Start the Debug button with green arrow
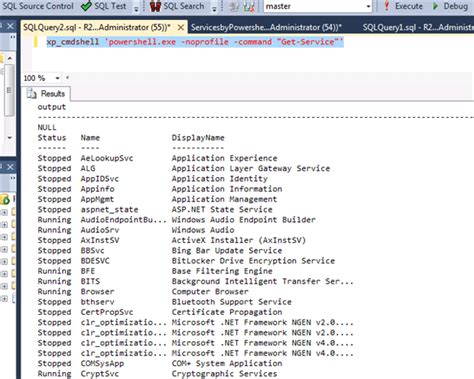 (450, 6)
